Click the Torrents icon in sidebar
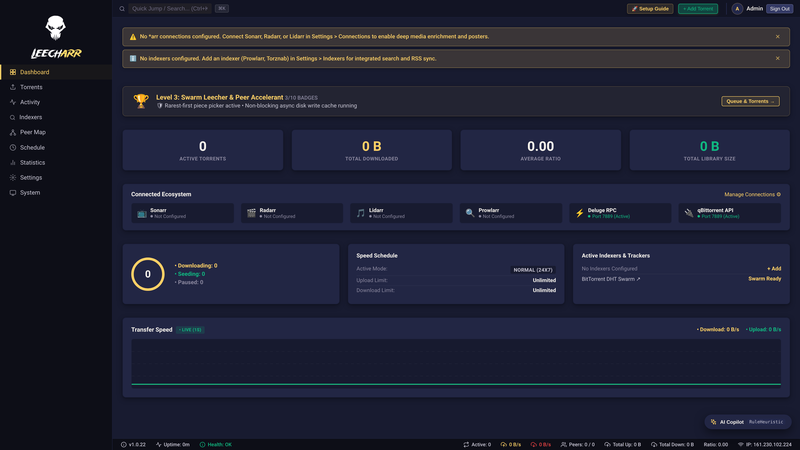Image resolution: width=800 pixels, height=450 pixels. tap(13, 87)
